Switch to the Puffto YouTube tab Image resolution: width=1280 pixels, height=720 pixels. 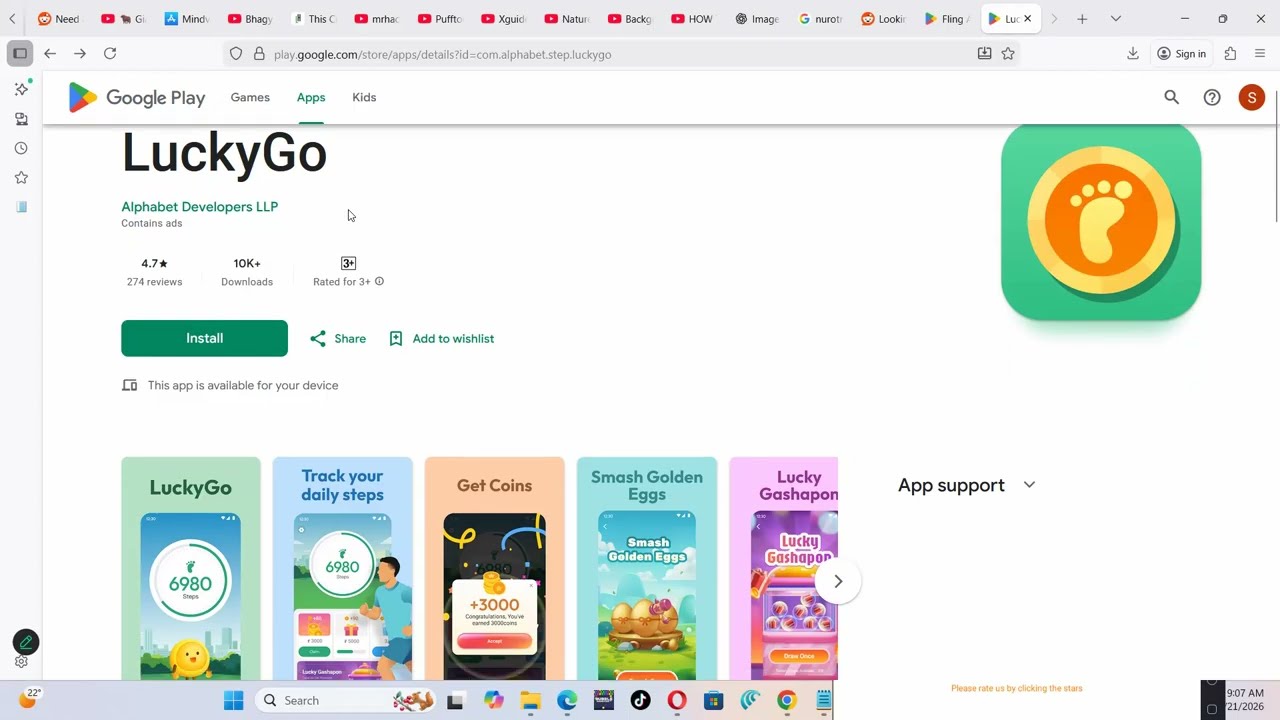tap(440, 19)
